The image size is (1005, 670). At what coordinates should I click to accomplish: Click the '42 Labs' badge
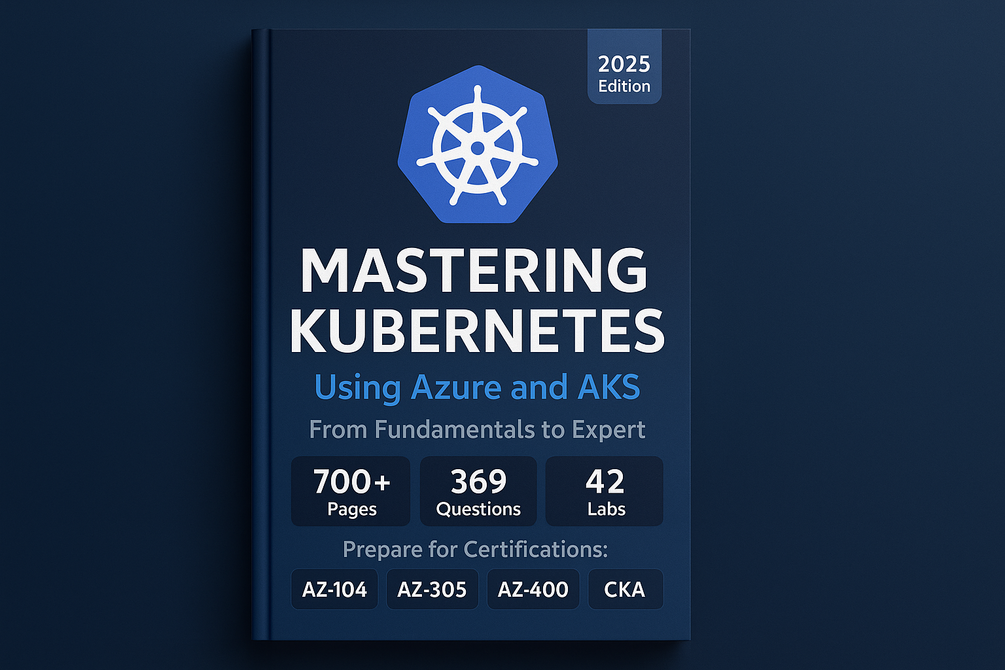tap(604, 491)
